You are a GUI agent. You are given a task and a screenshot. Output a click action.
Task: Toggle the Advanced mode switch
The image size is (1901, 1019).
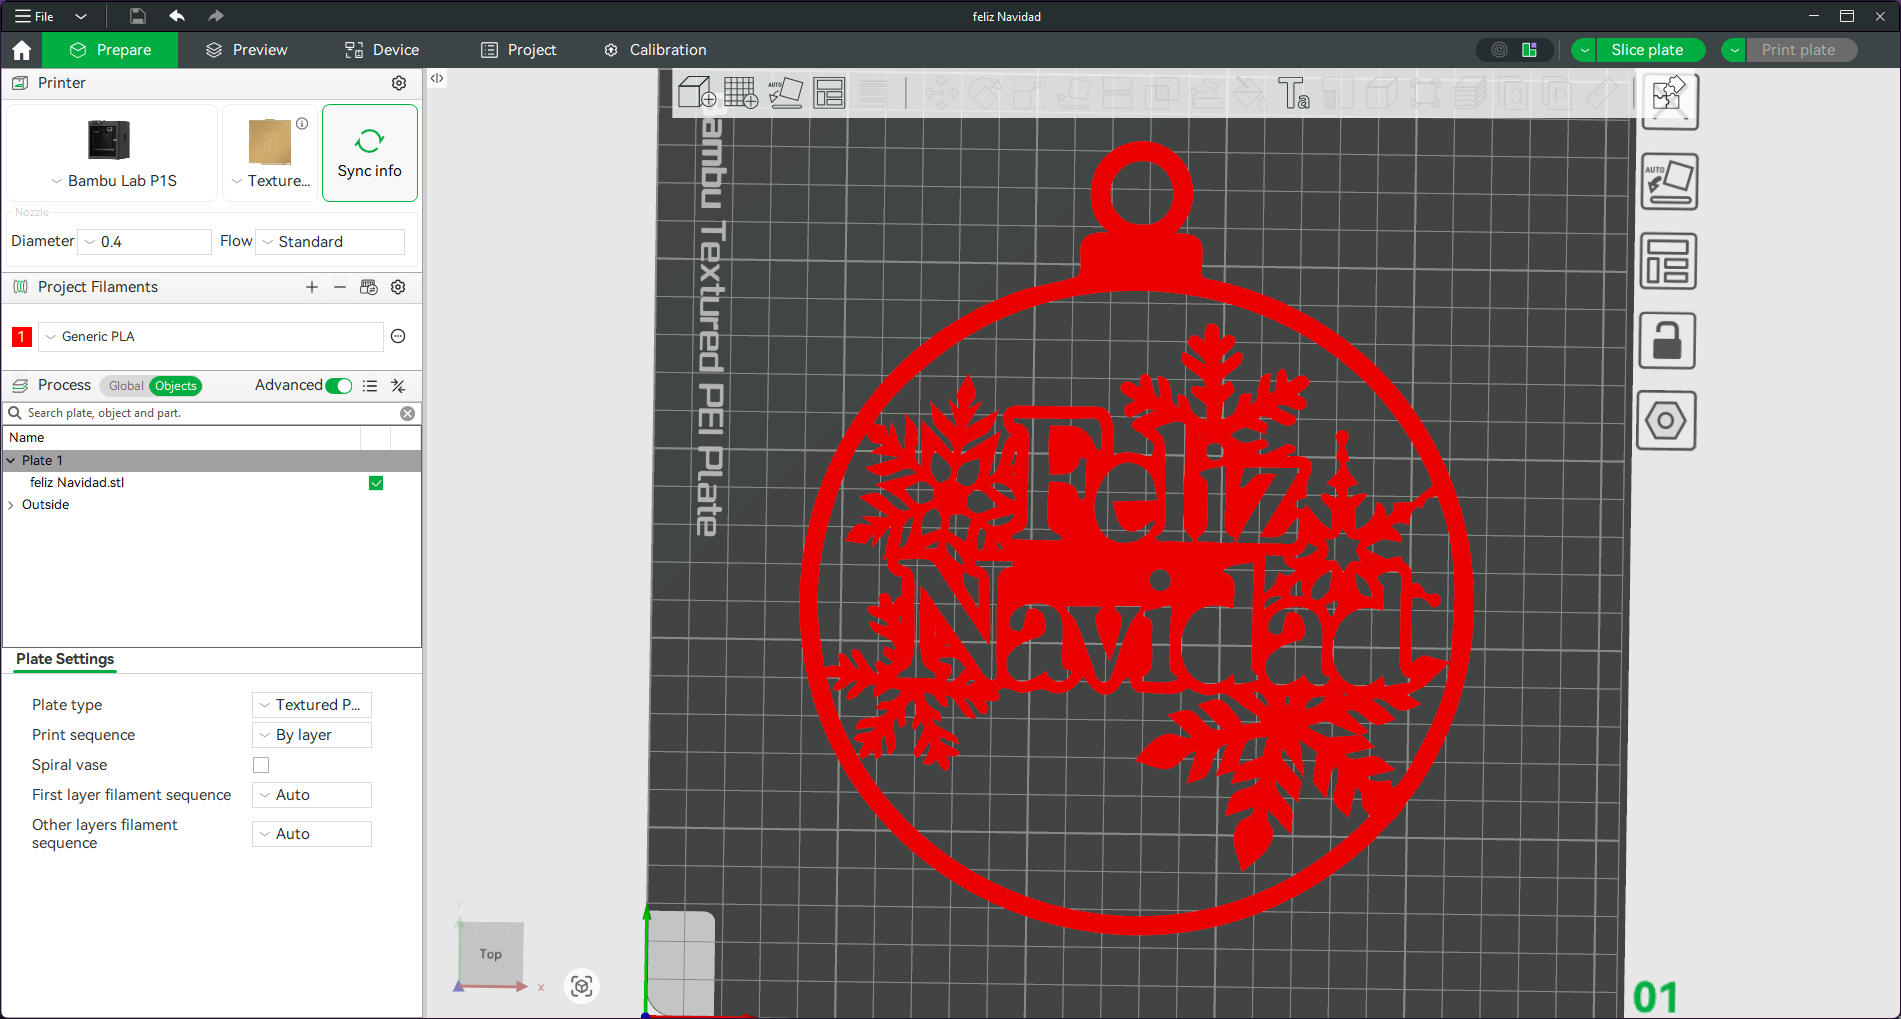point(339,386)
